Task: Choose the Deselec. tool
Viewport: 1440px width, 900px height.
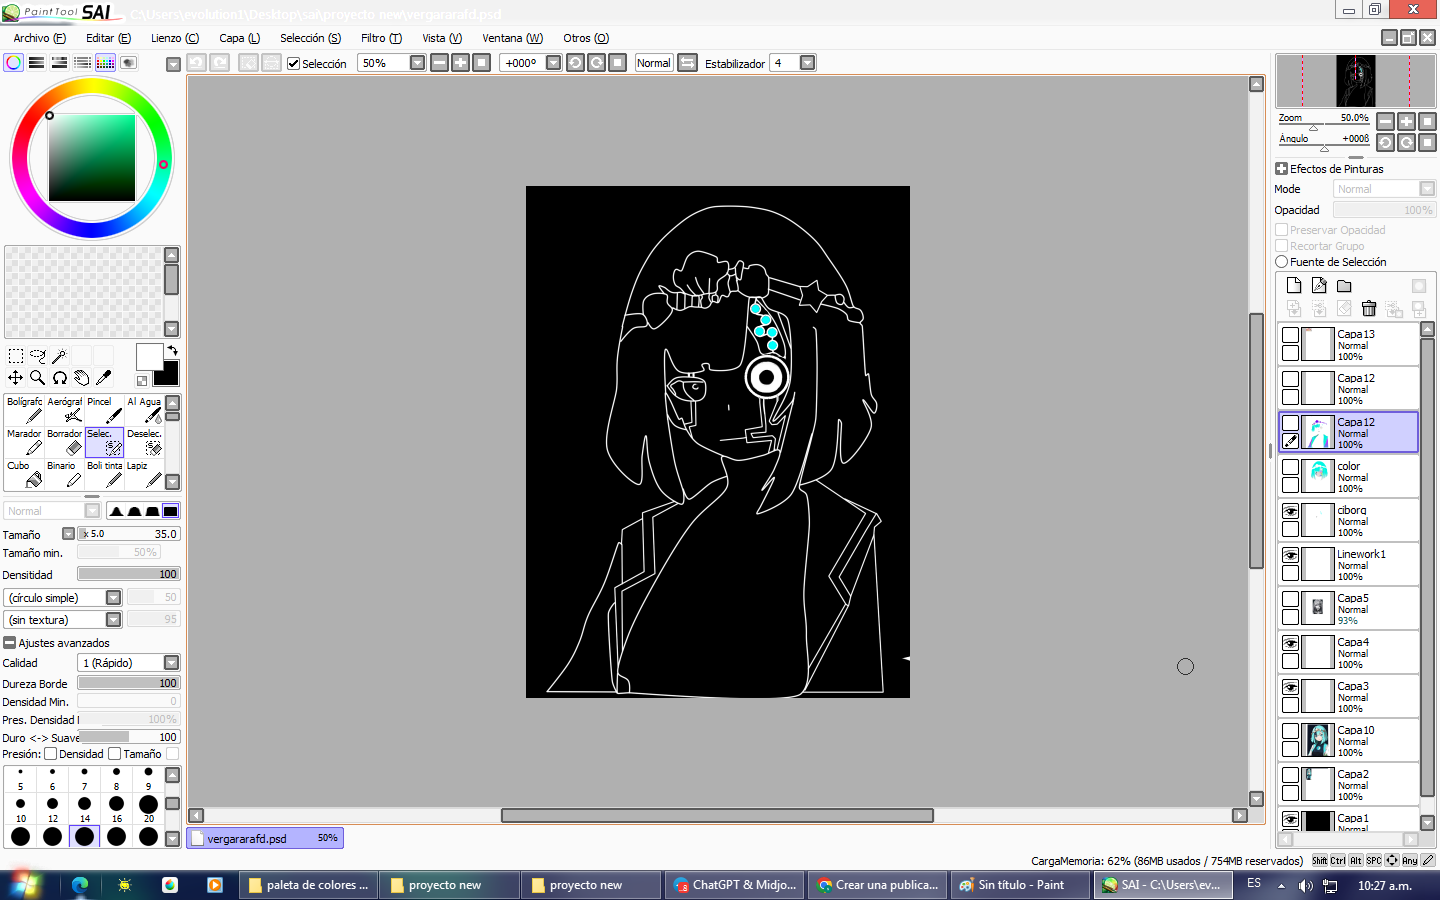Action: [x=144, y=442]
